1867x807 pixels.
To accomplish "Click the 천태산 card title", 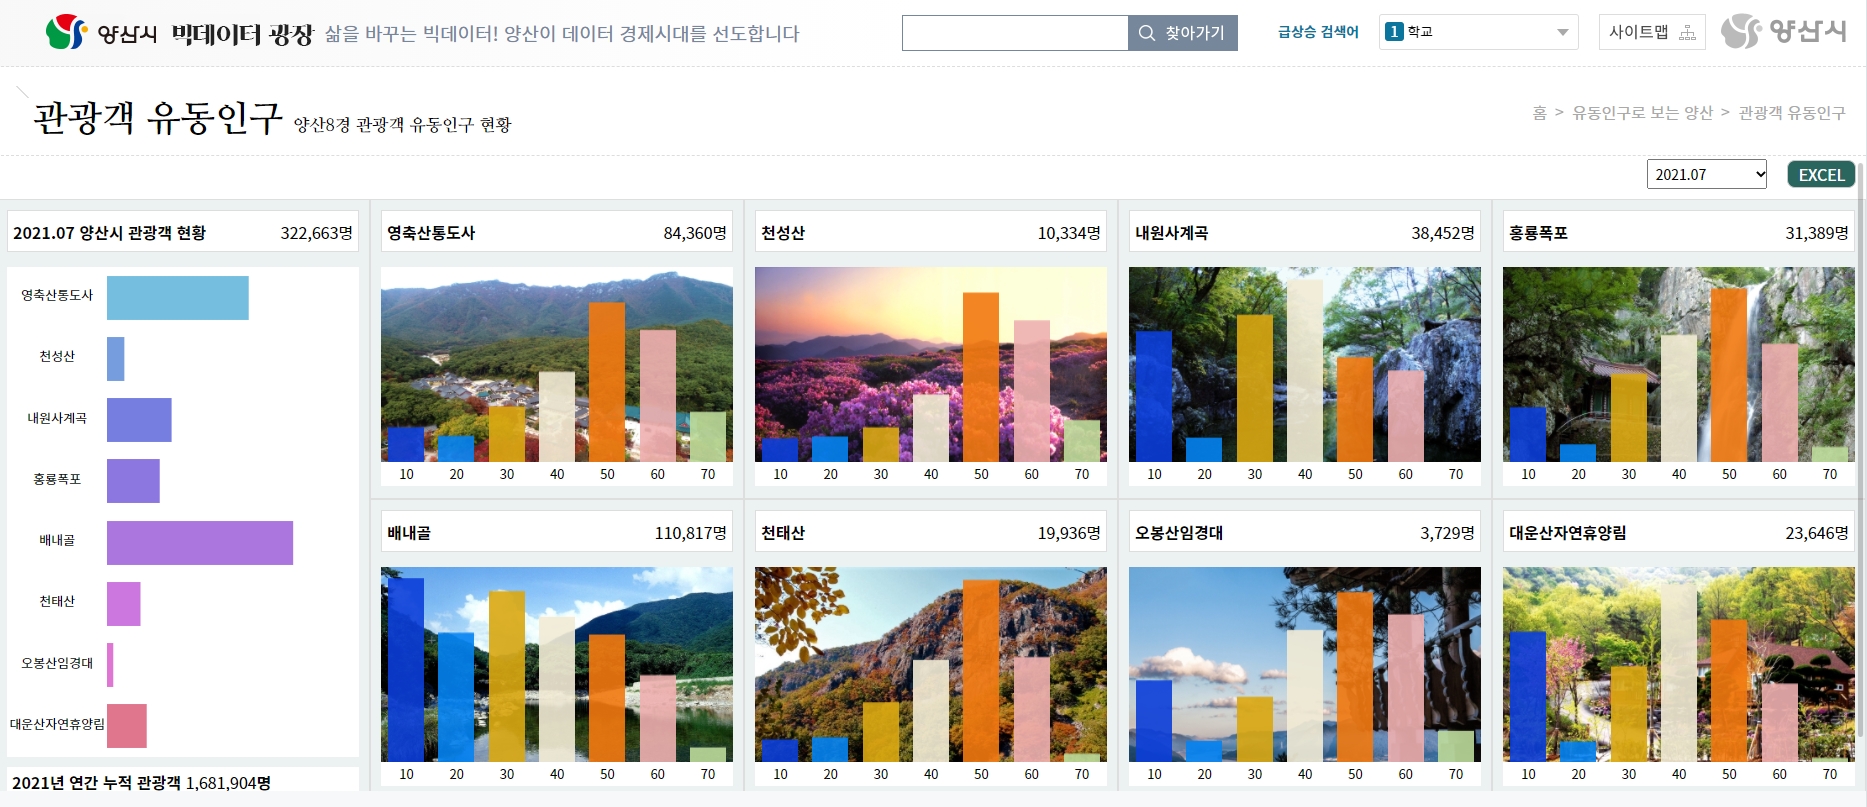I will click(x=783, y=533).
